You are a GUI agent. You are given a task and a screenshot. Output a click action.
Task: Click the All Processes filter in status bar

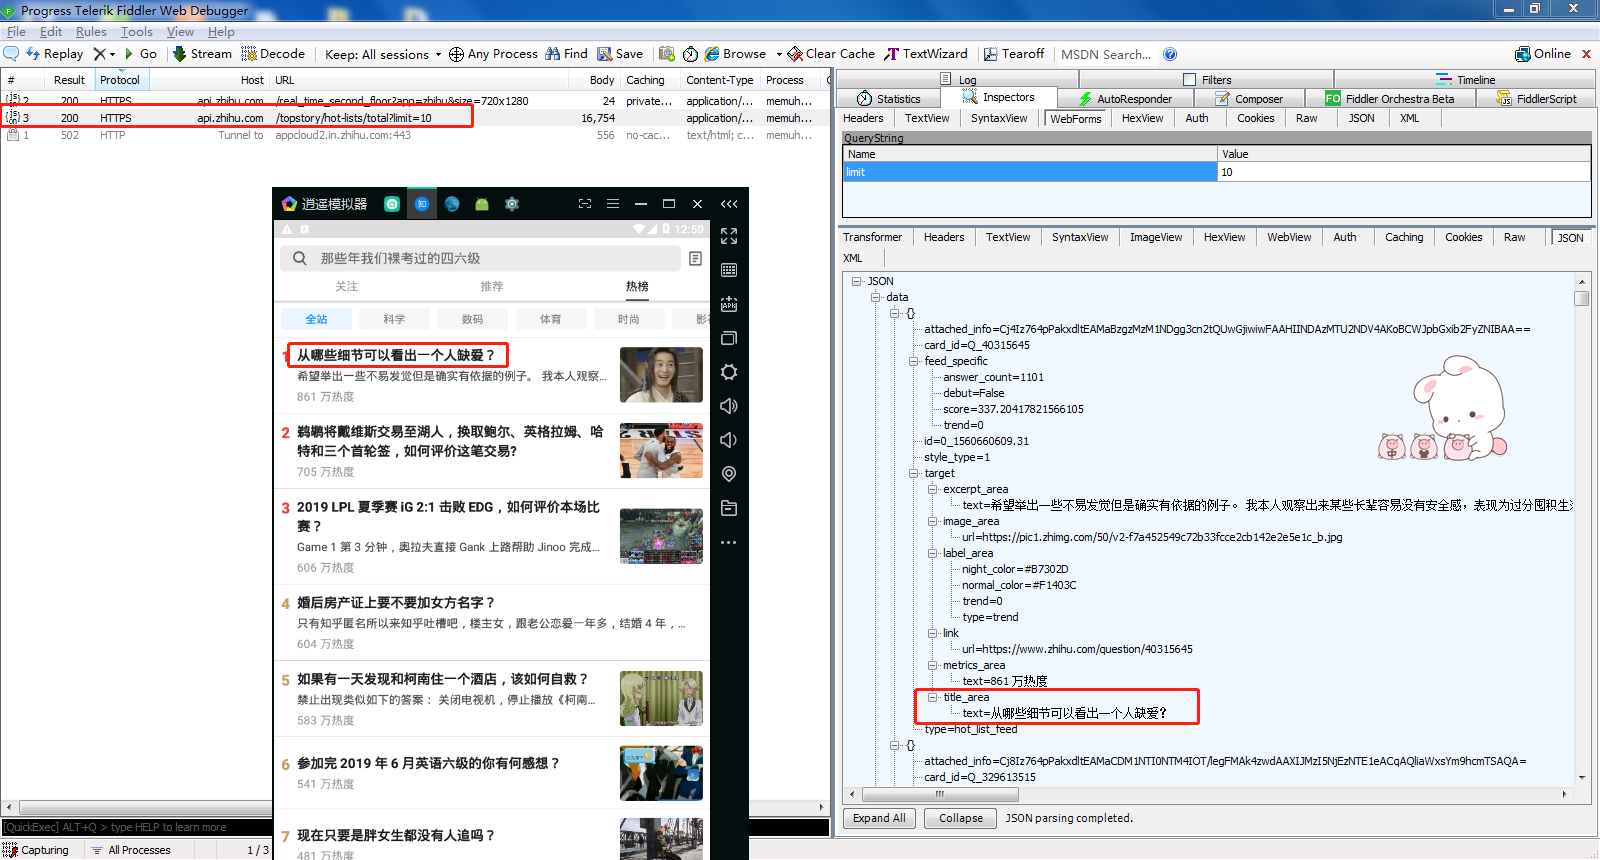(131, 850)
